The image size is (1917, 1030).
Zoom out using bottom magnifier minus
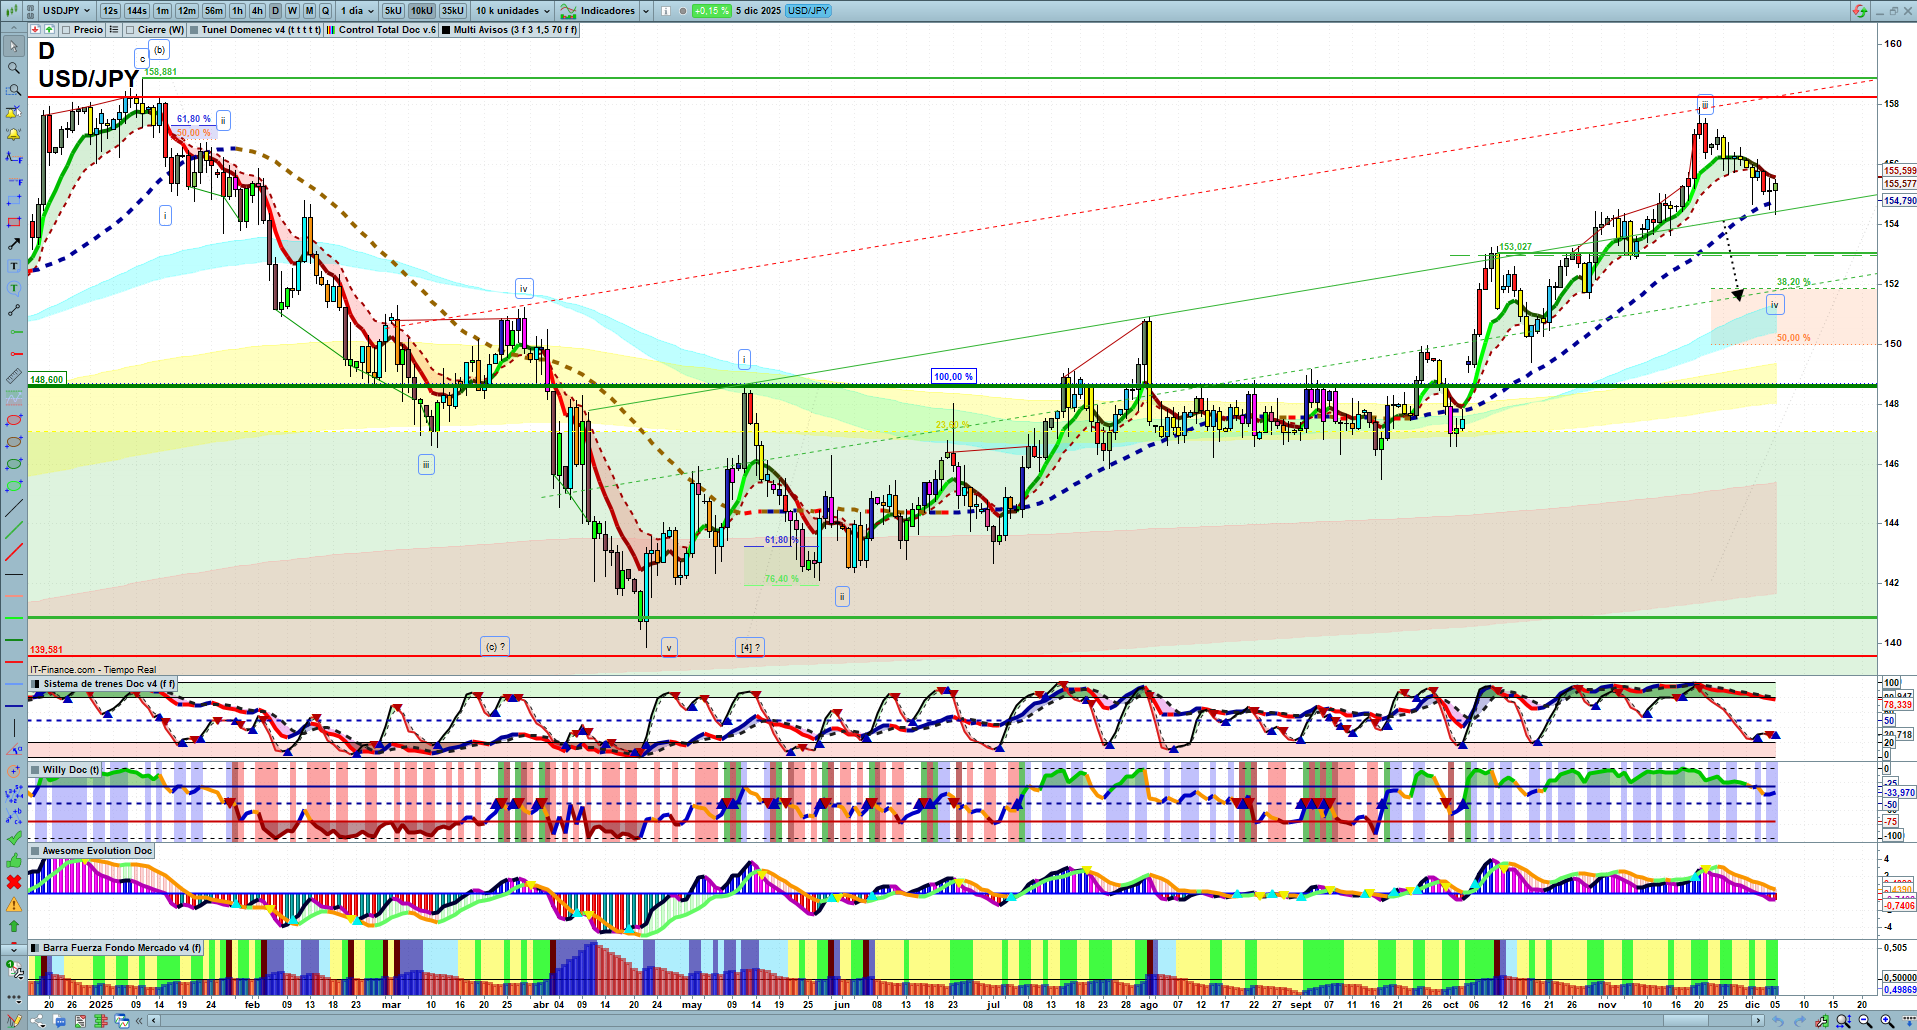(1865, 1021)
